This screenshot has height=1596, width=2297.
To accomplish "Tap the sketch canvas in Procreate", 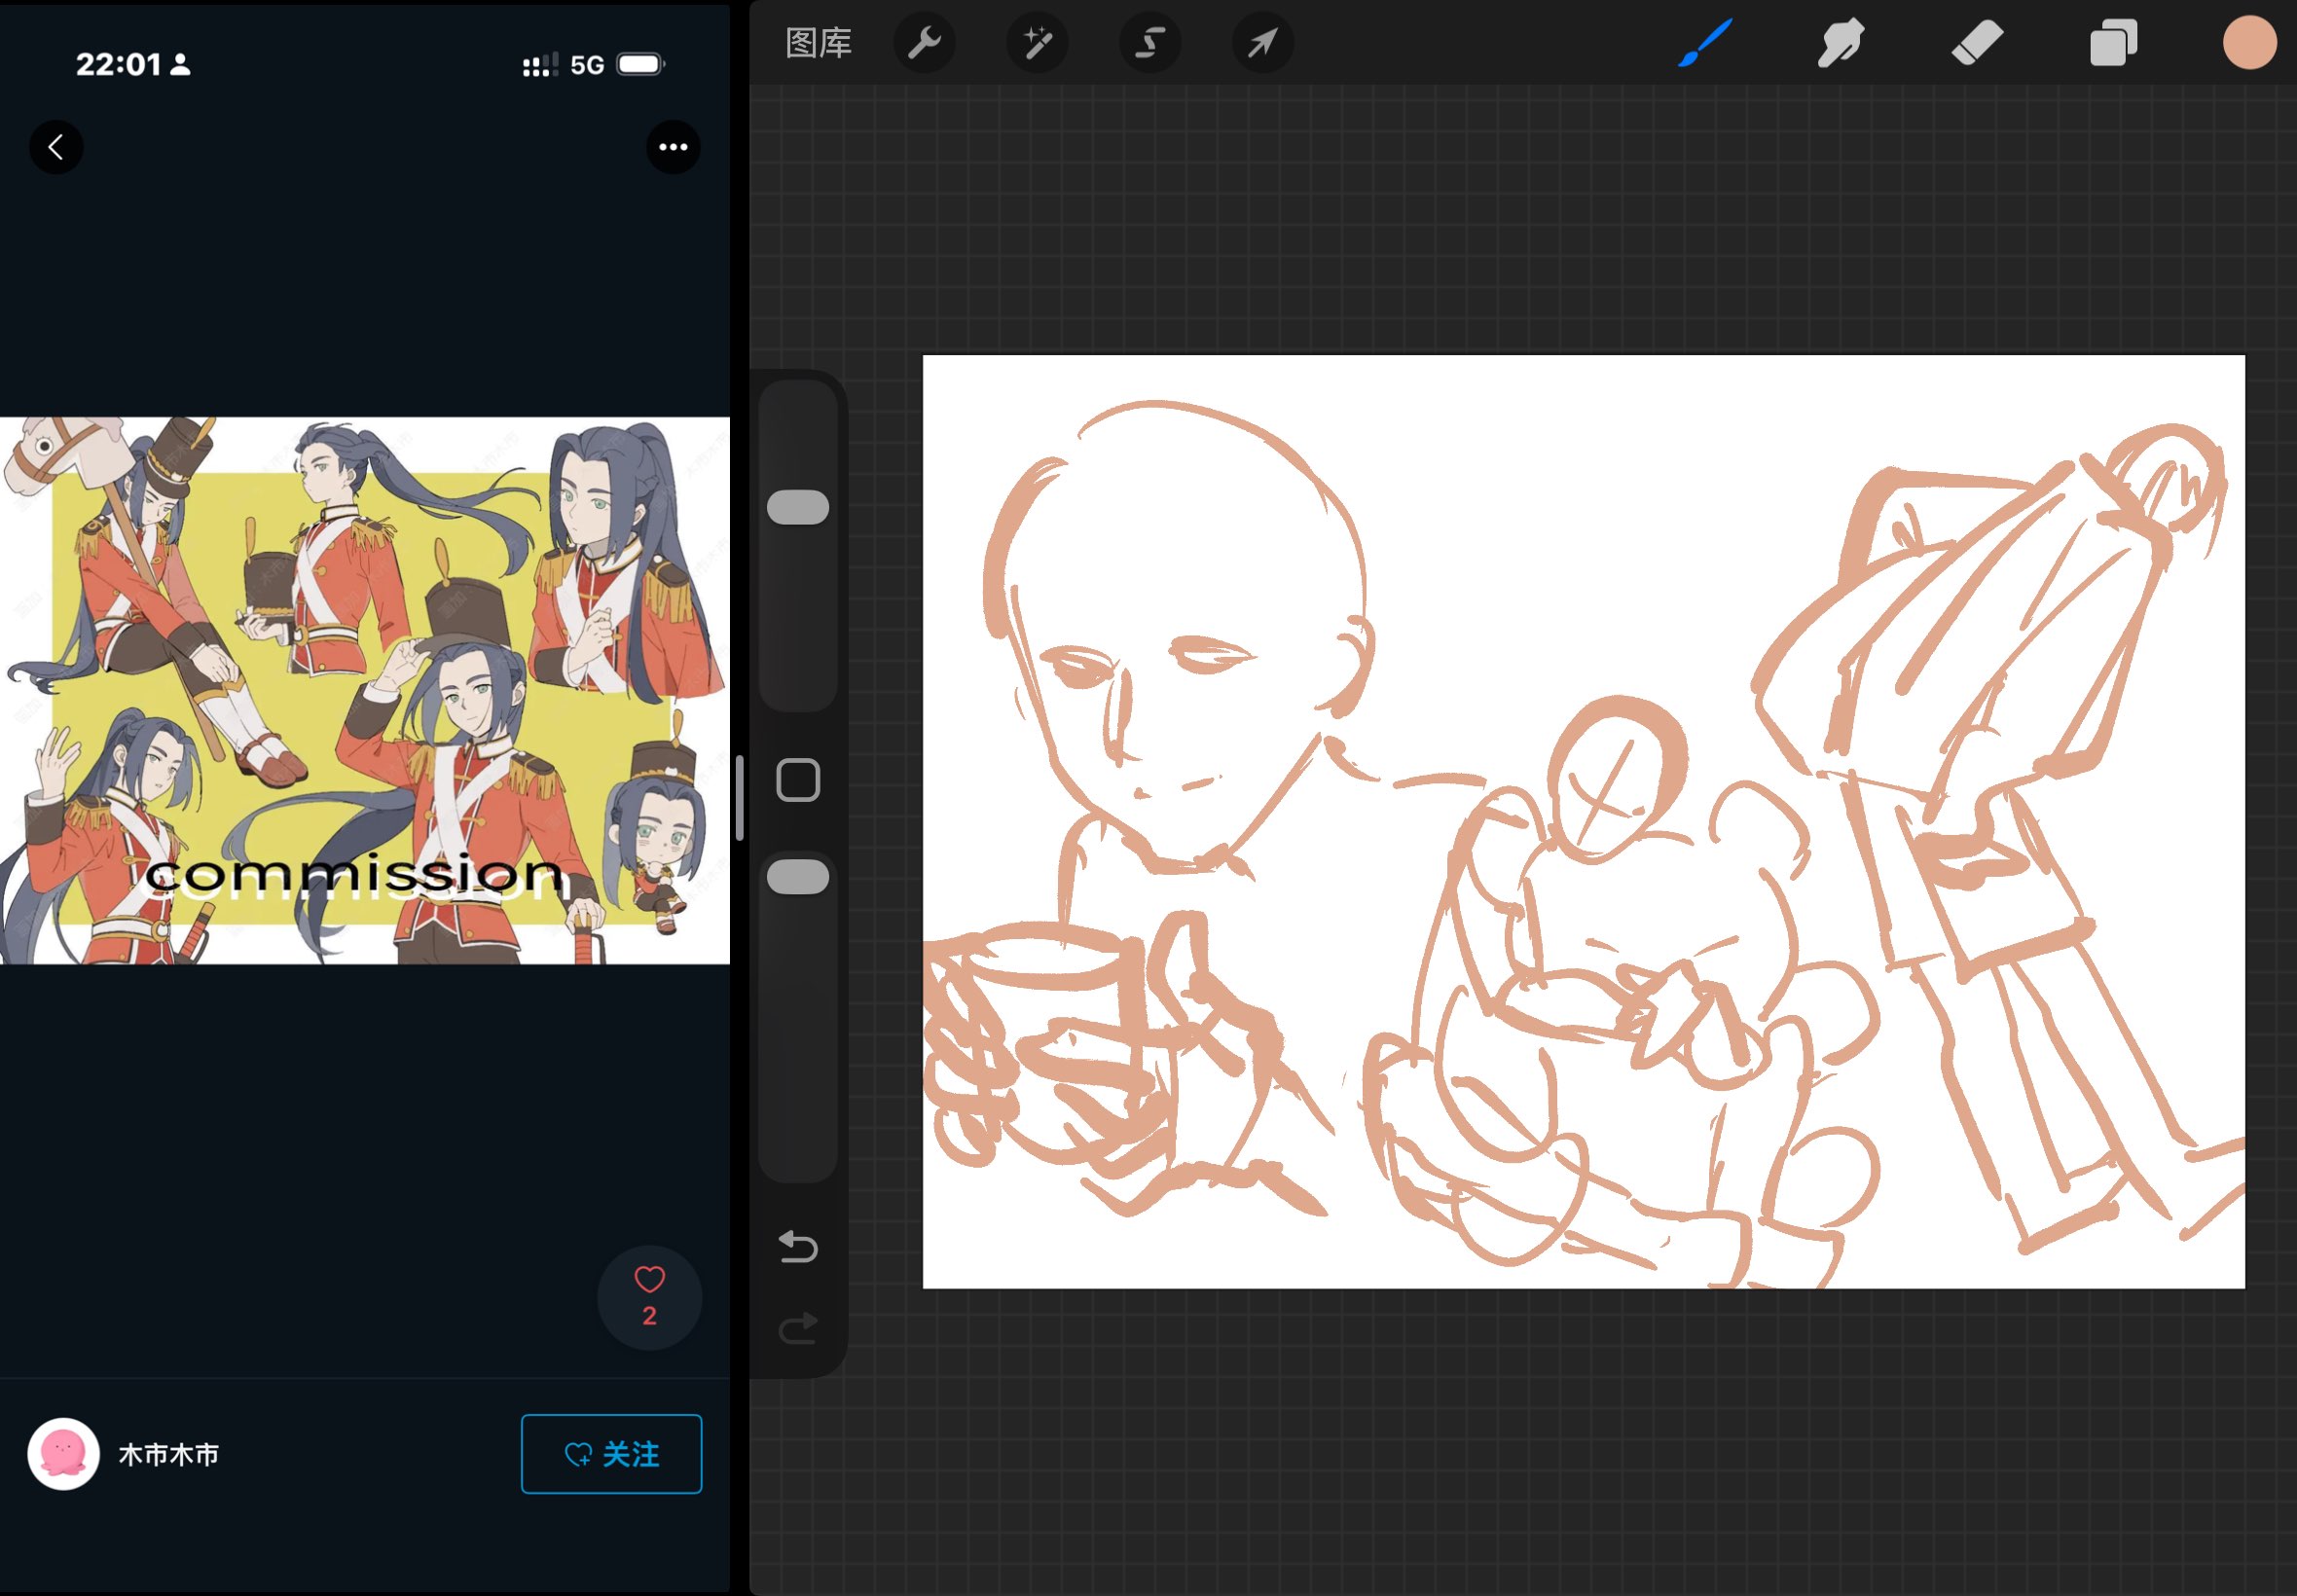I will 1583,821.
